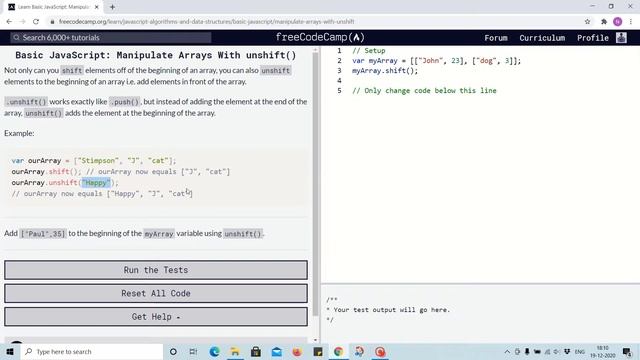
Task: Click the Run the Tests button
Action: [156, 270]
